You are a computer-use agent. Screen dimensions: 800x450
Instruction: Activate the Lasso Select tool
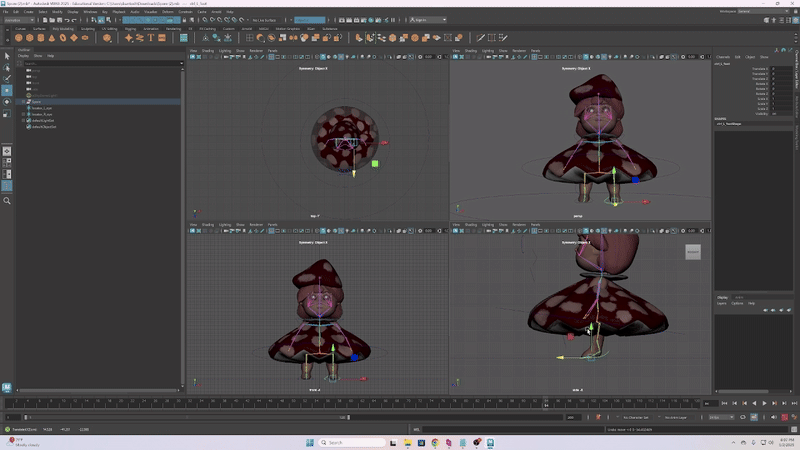[x=7, y=67]
